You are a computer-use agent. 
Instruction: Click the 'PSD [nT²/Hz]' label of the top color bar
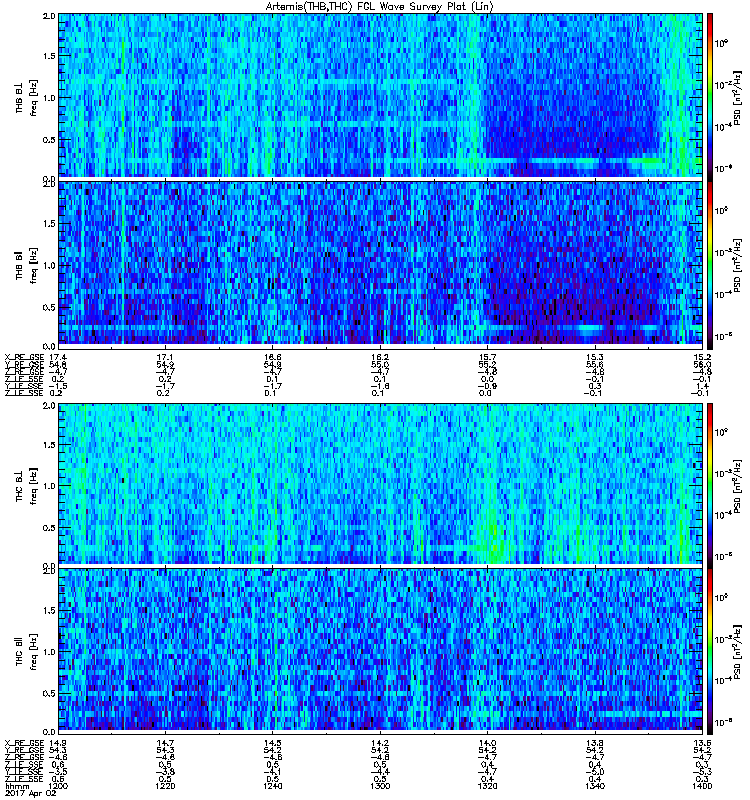pos(737,98)
